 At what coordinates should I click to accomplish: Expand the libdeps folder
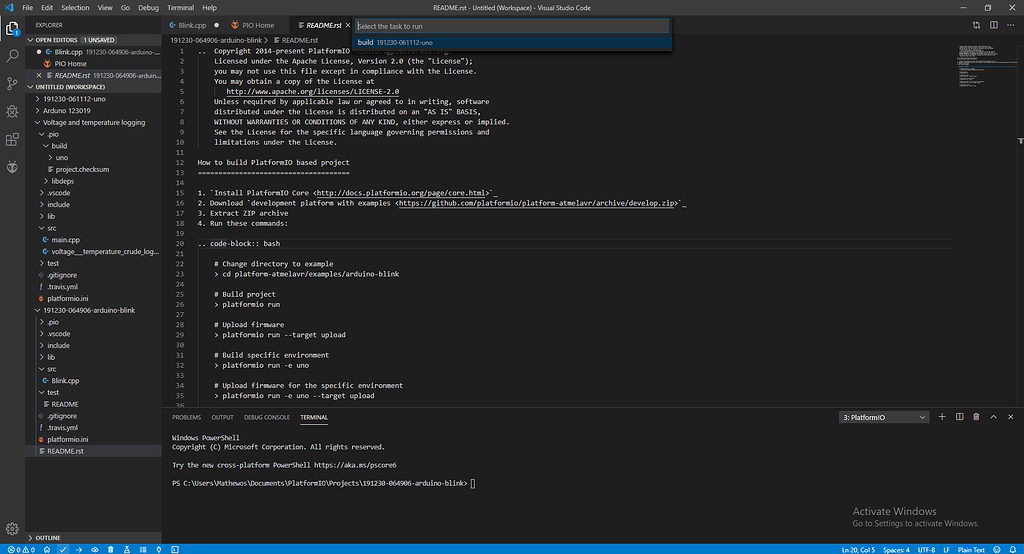(63, 181)
